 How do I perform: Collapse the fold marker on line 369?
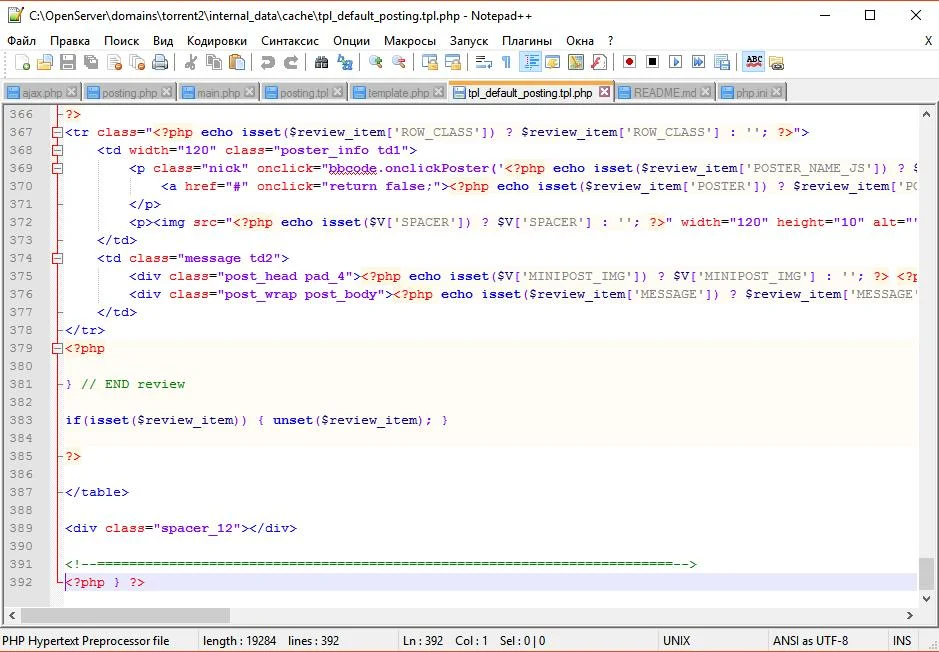[x=57, y=168]
